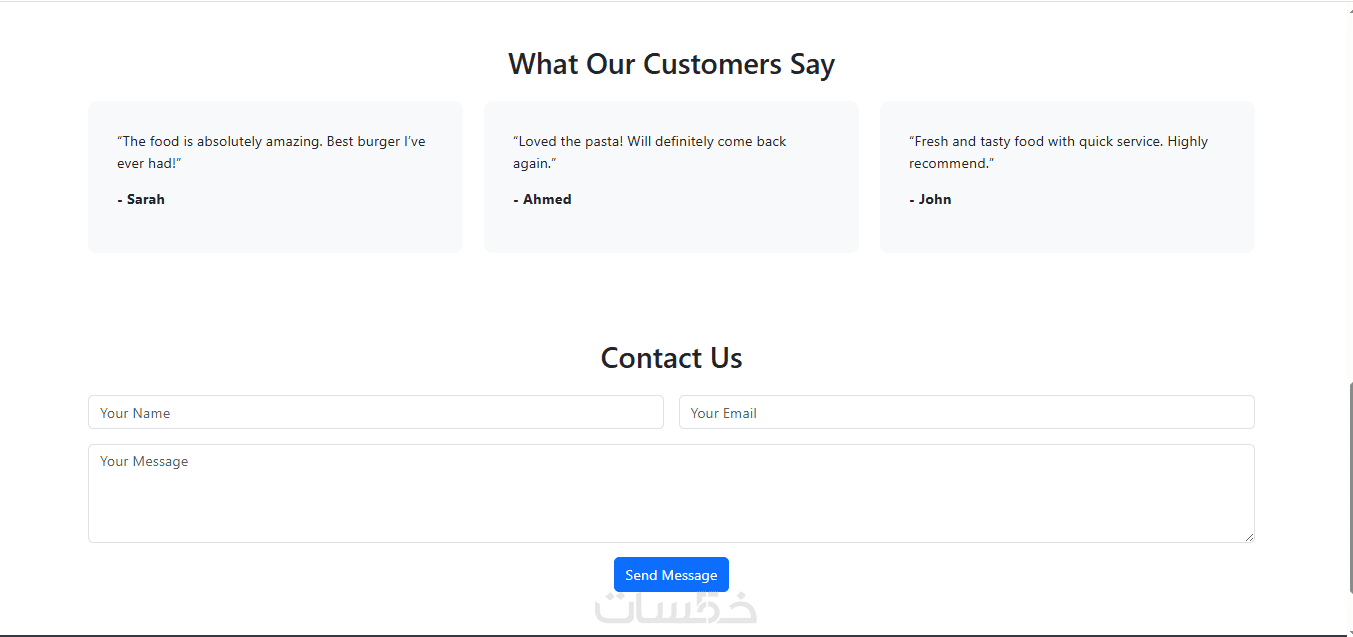Image resolution: width=1353 pixels, height=637 pixels.
Task: Select Sarah's testimonial card
Action: 275,230
